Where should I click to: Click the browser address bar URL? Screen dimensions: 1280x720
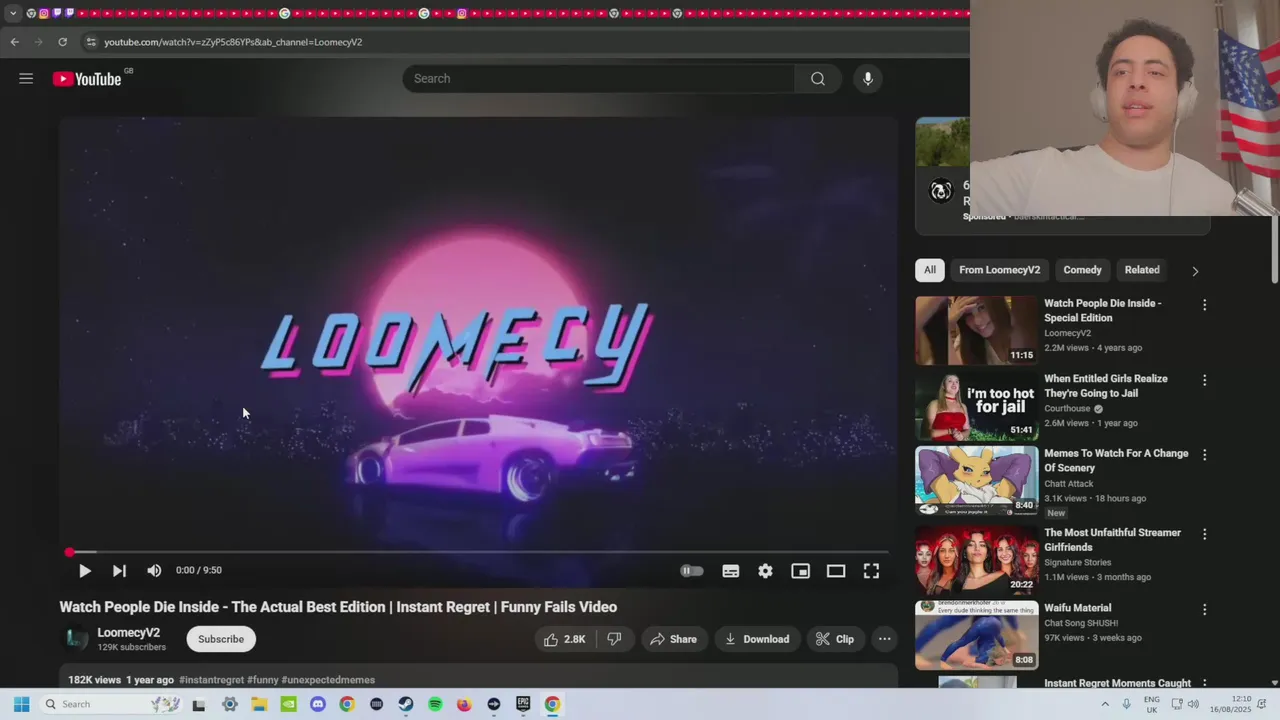click(x=233, y=42)
